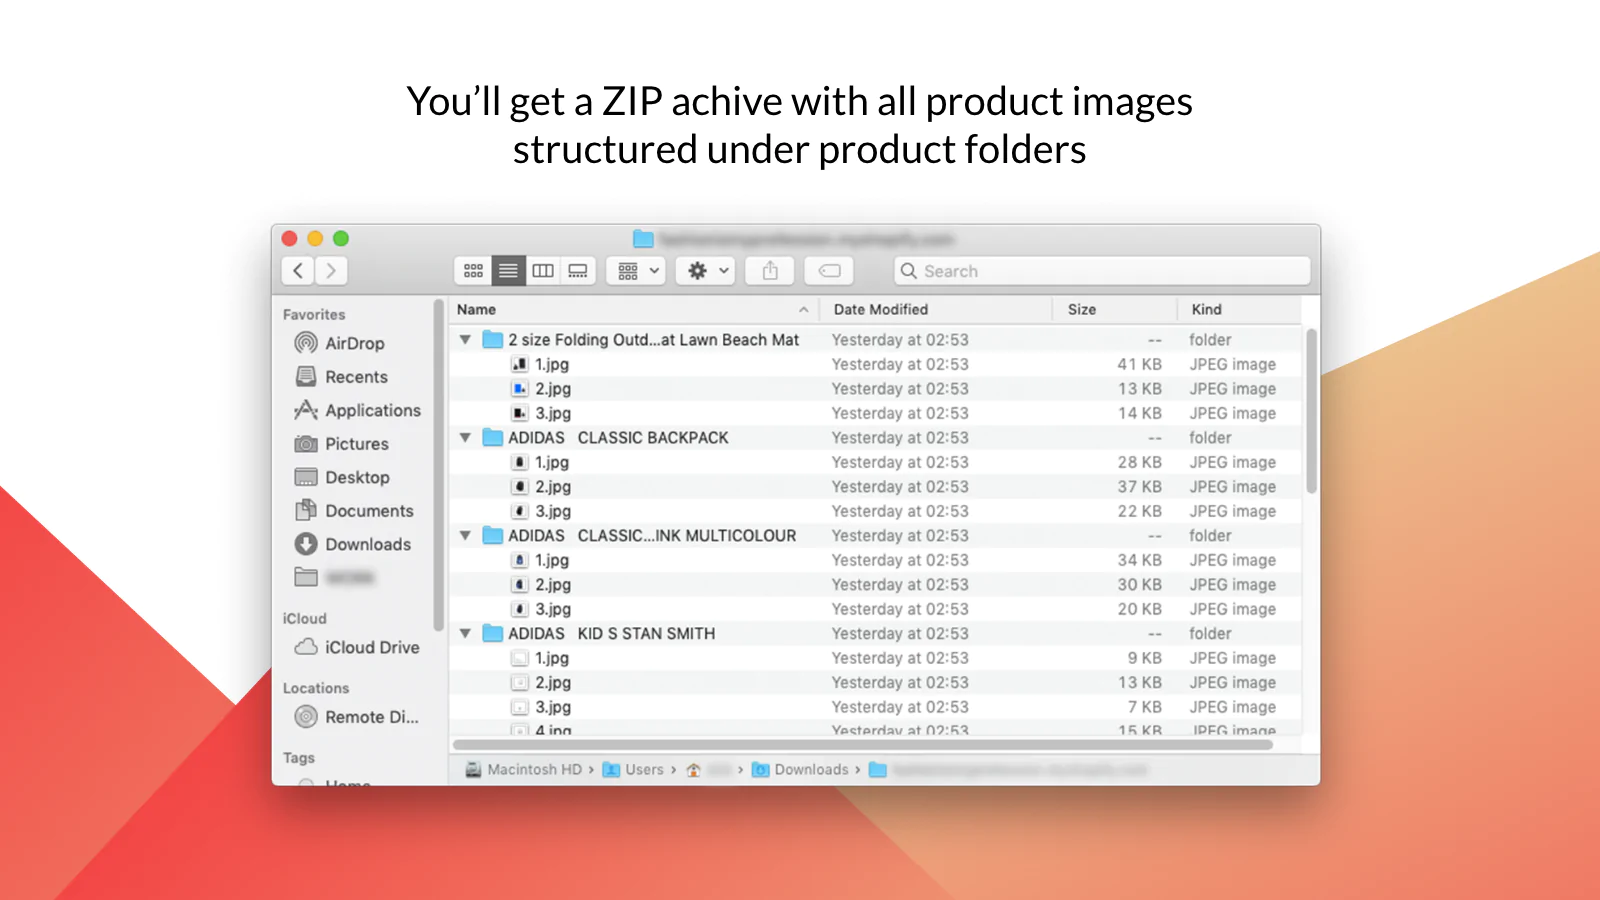Open AirDrop from the sidebar
This screenshot has height=900, width=1600.
click(354, 343)
